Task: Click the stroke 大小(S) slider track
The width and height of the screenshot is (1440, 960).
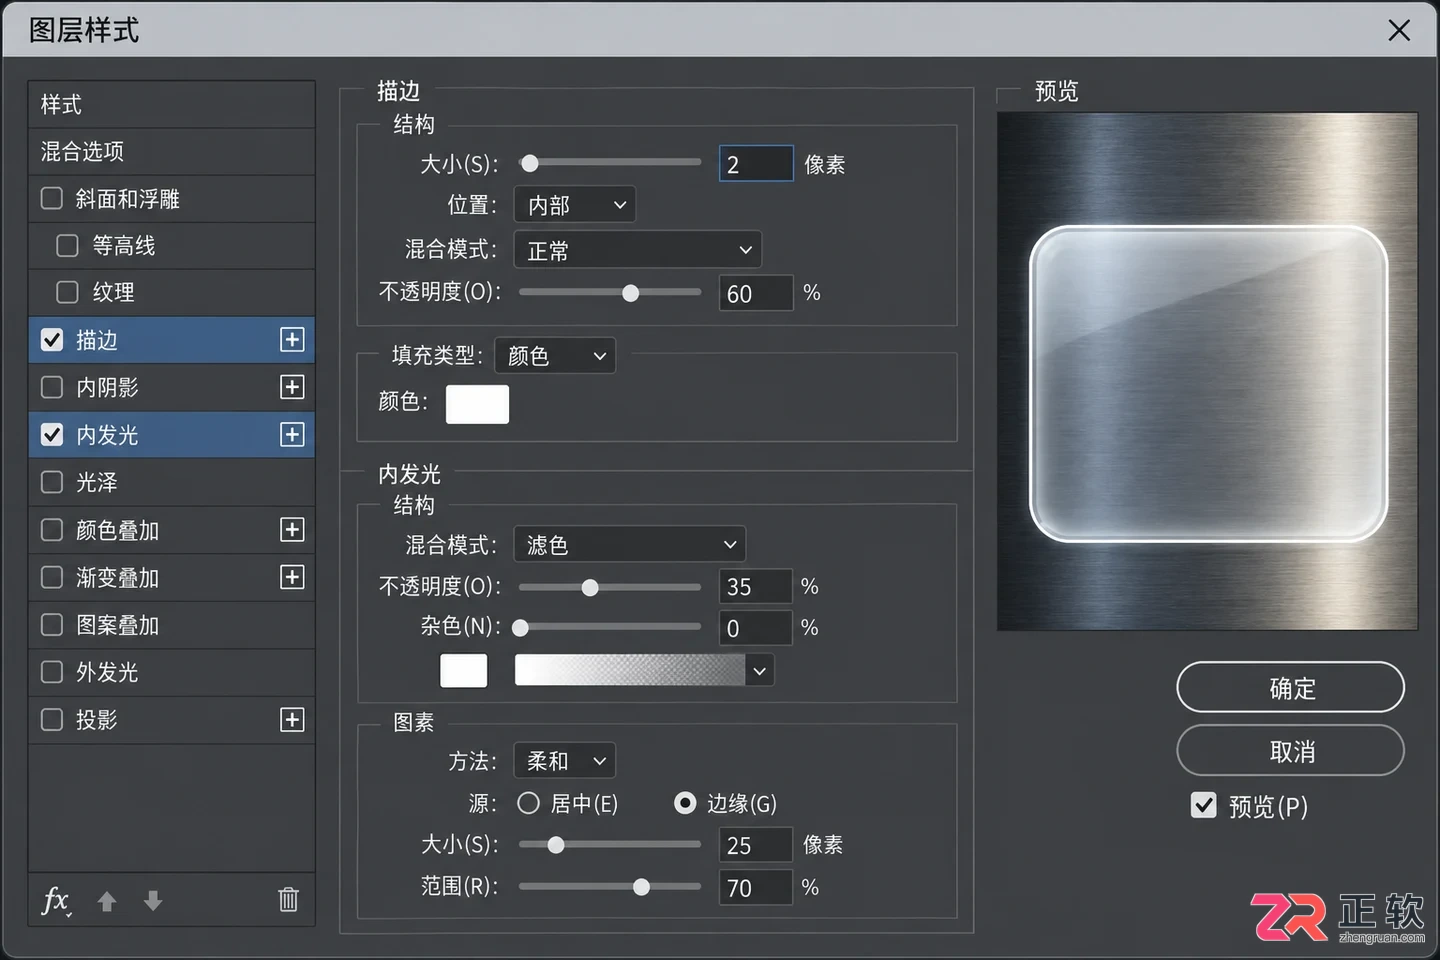Action: [x=610, y=163]
